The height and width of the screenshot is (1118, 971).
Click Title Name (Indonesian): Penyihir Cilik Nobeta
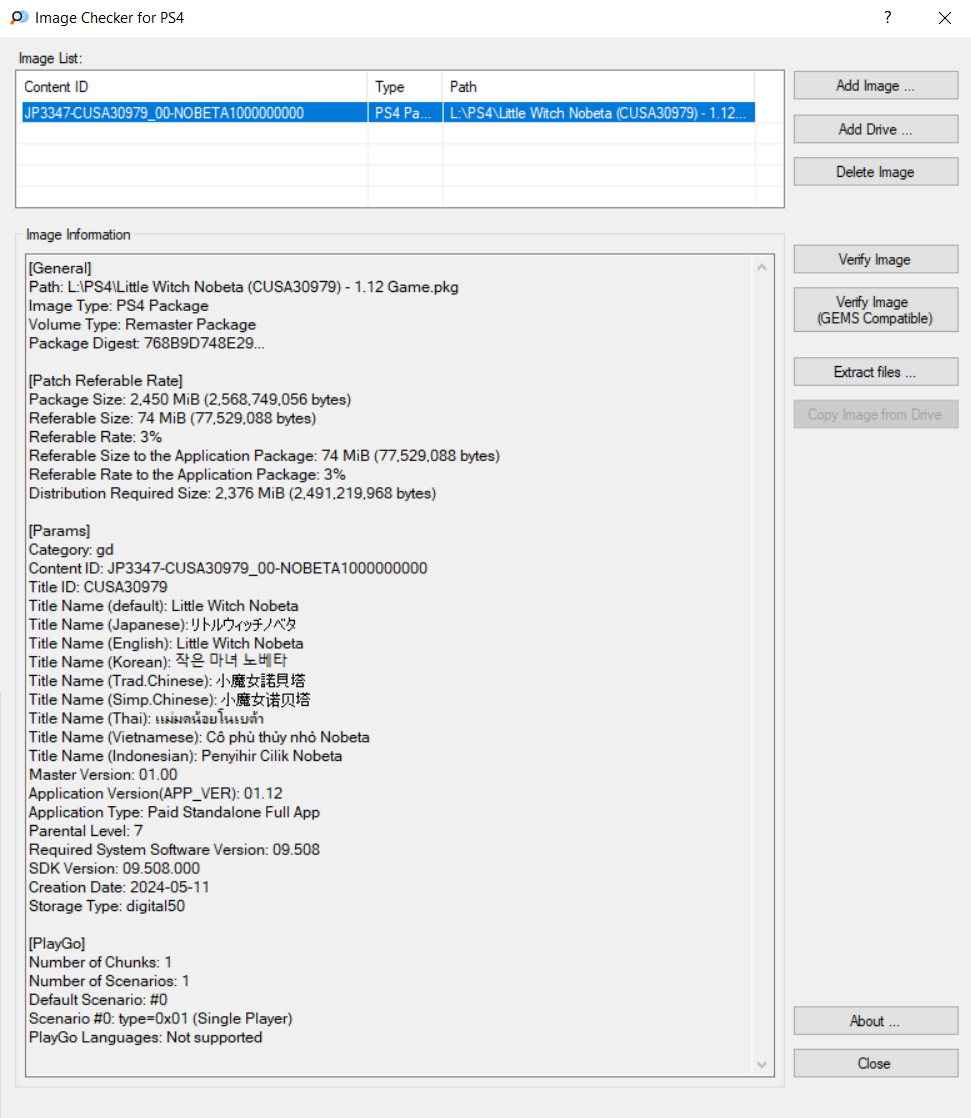(x=185, y=757)
